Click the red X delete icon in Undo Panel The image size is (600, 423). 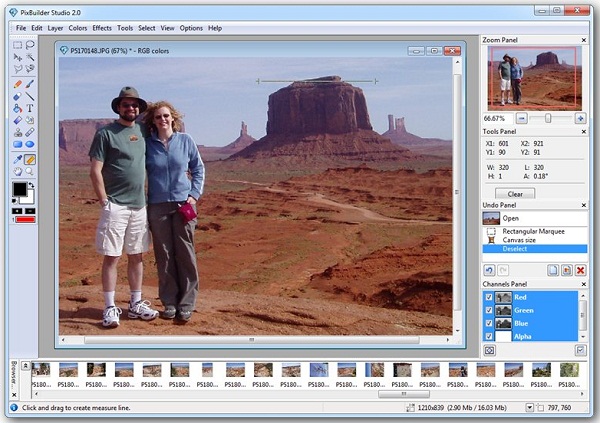coord(580,271)
